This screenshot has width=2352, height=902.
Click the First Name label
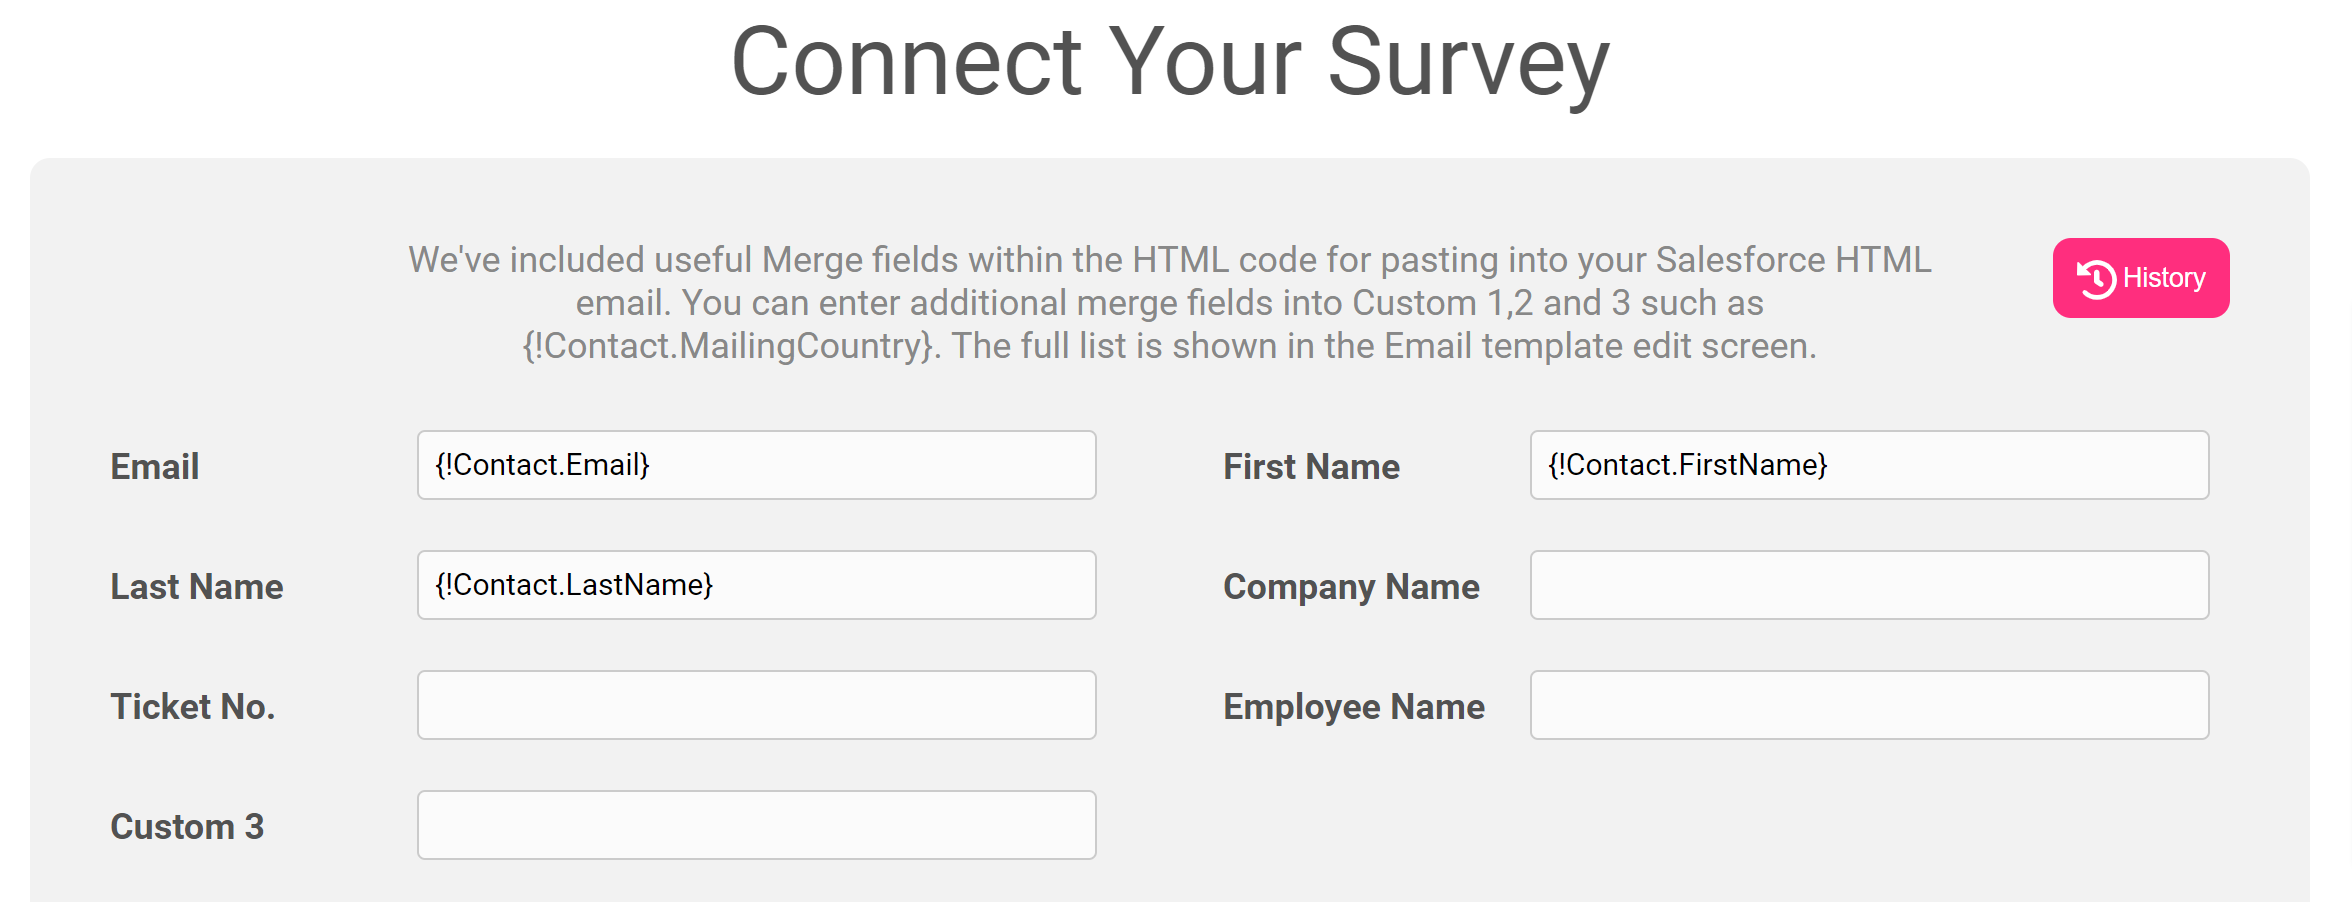[1312, 467]
